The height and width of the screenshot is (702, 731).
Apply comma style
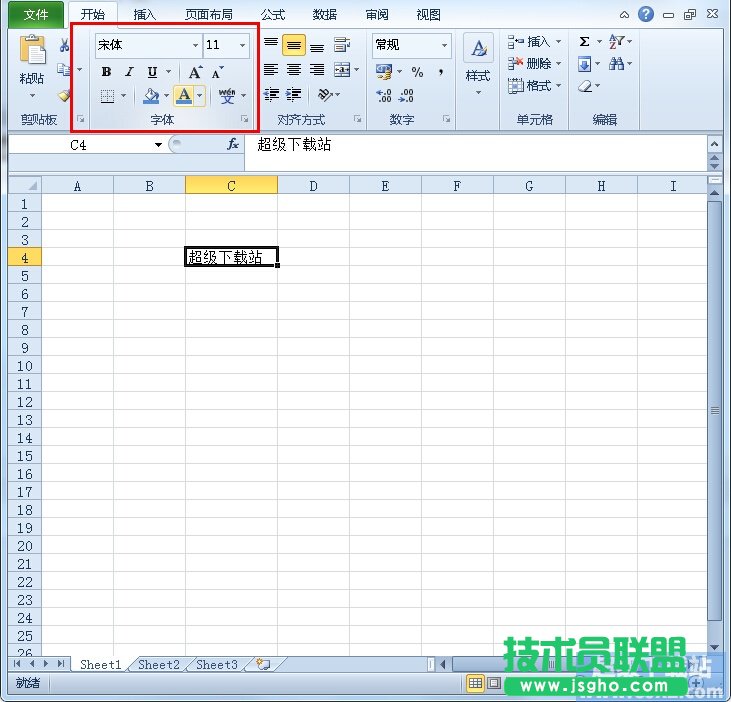441,72
